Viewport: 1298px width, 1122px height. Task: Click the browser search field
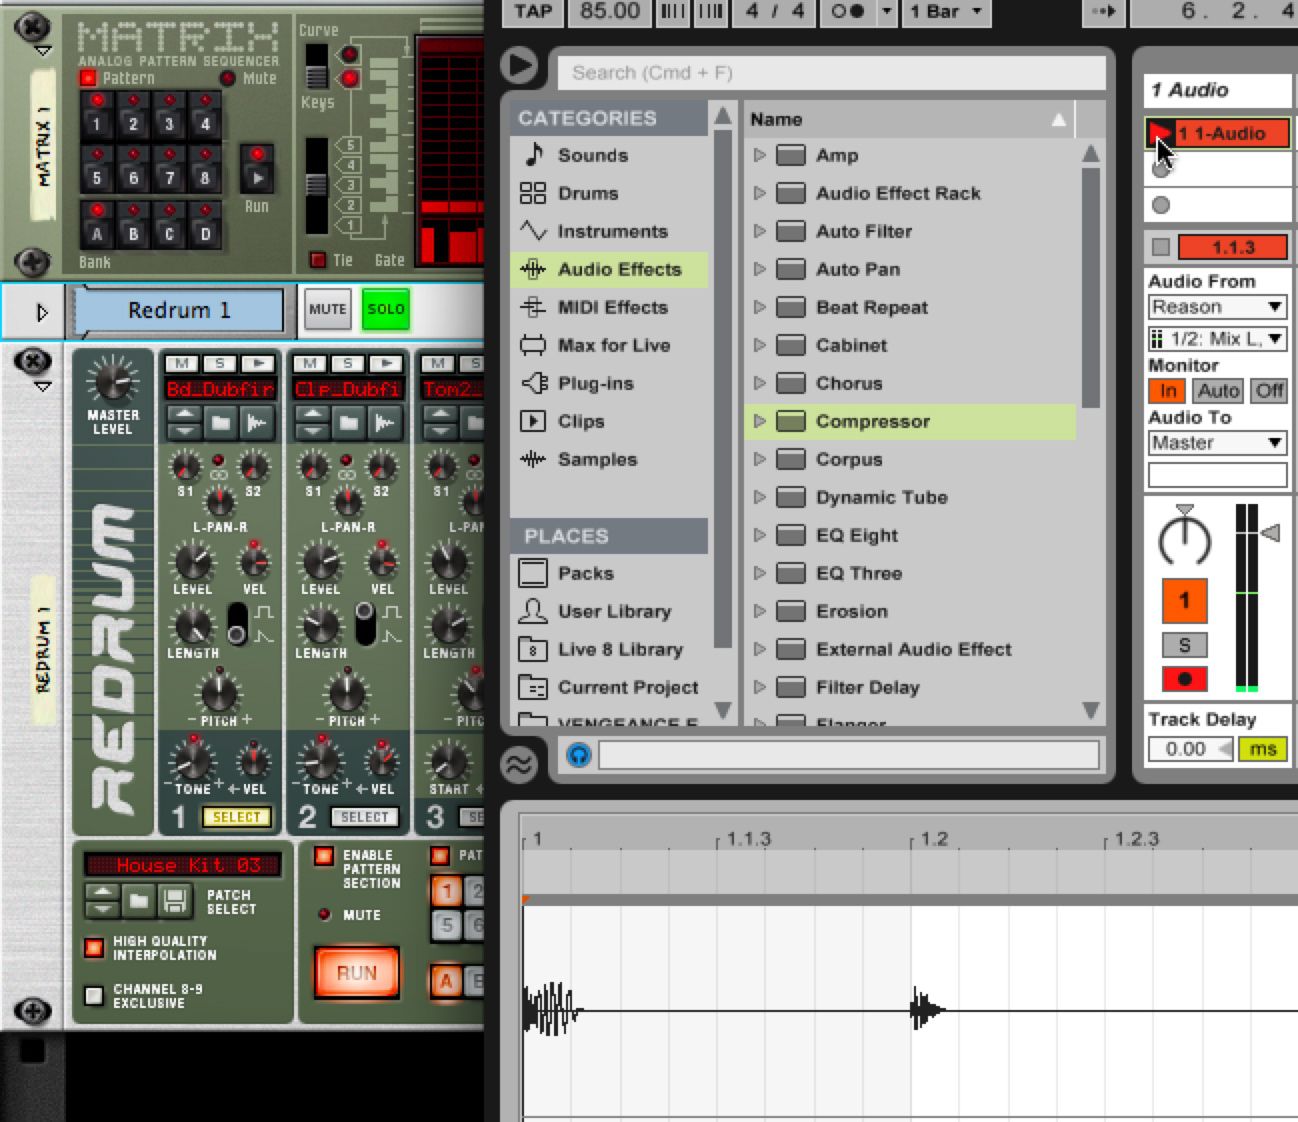(831, 73)
